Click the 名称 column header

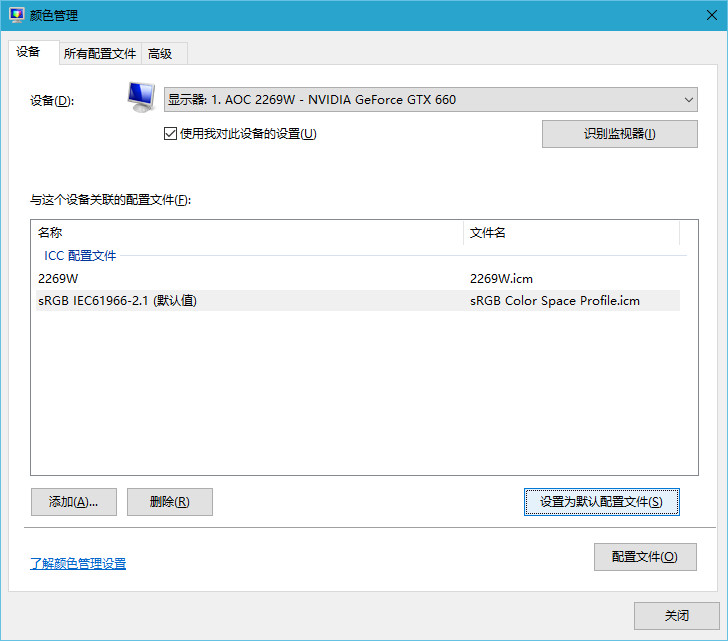click(249, 233)
